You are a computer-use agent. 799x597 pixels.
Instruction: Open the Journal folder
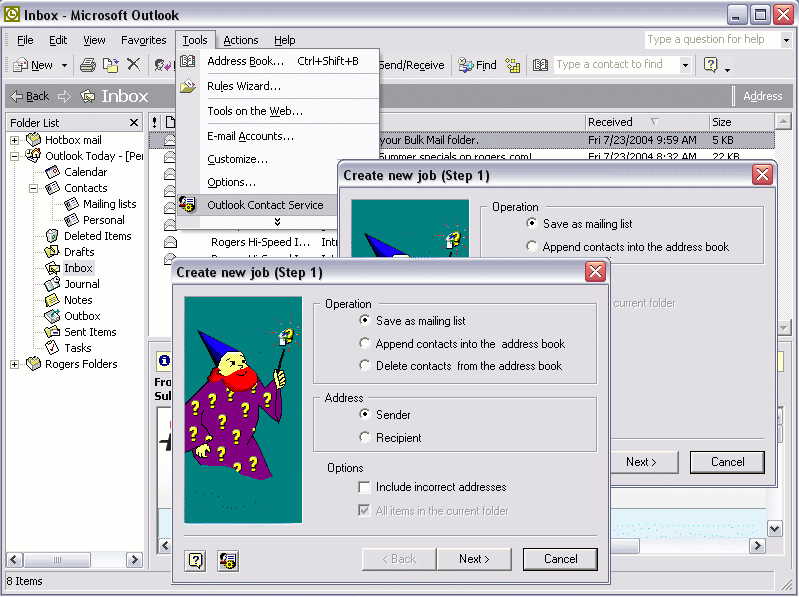pyautogui.click(x=82, y=284)
